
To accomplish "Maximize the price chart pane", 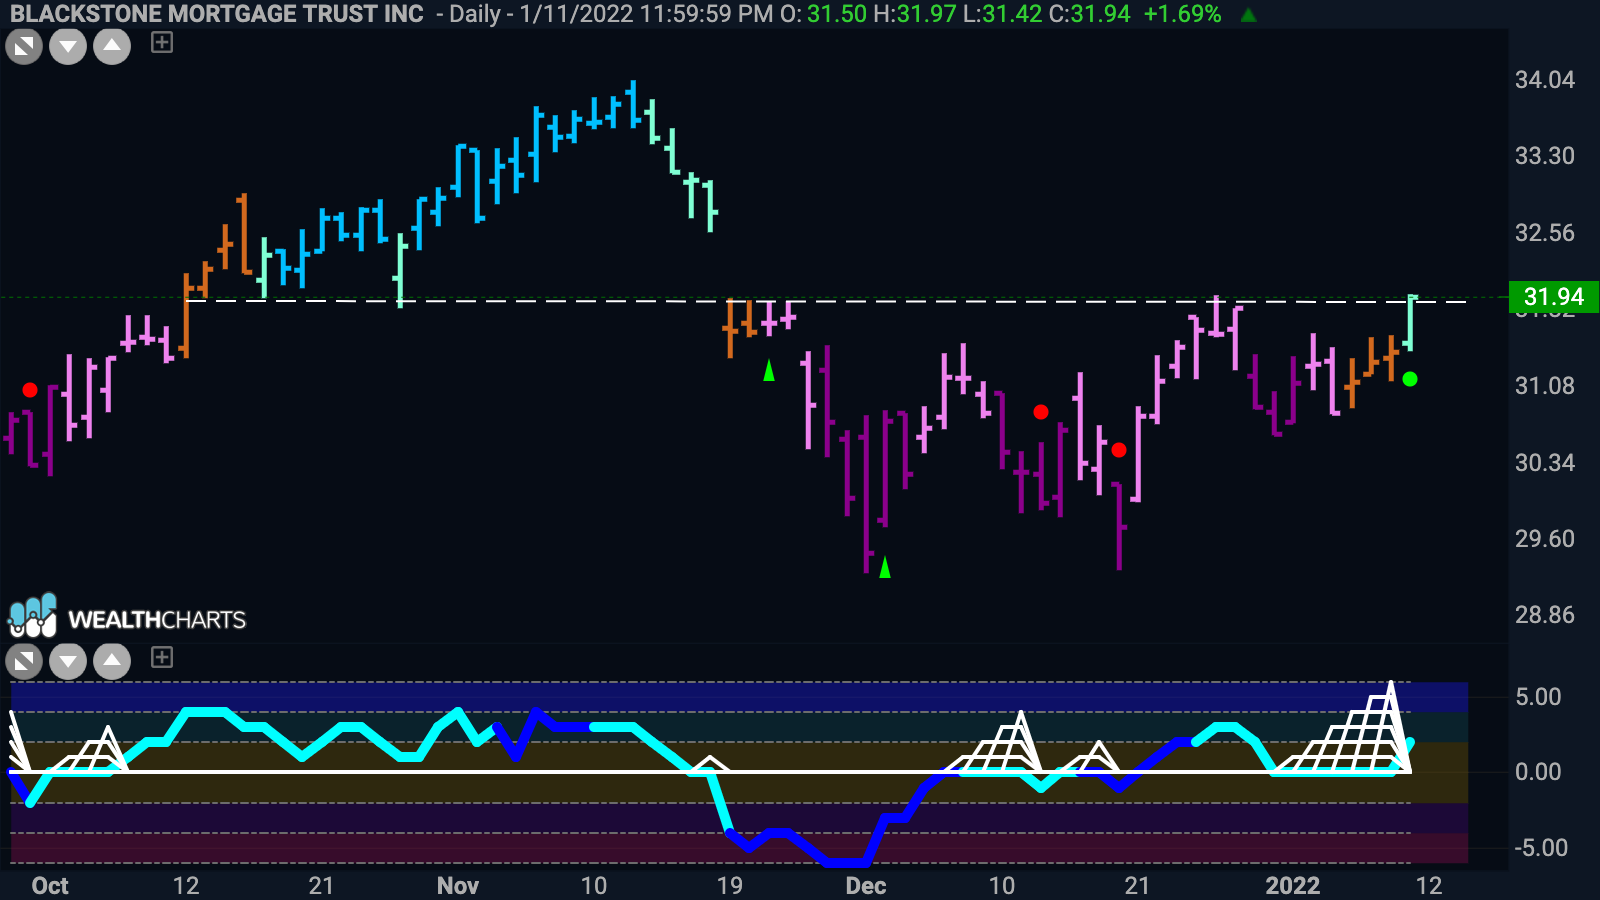I will 24,46.
